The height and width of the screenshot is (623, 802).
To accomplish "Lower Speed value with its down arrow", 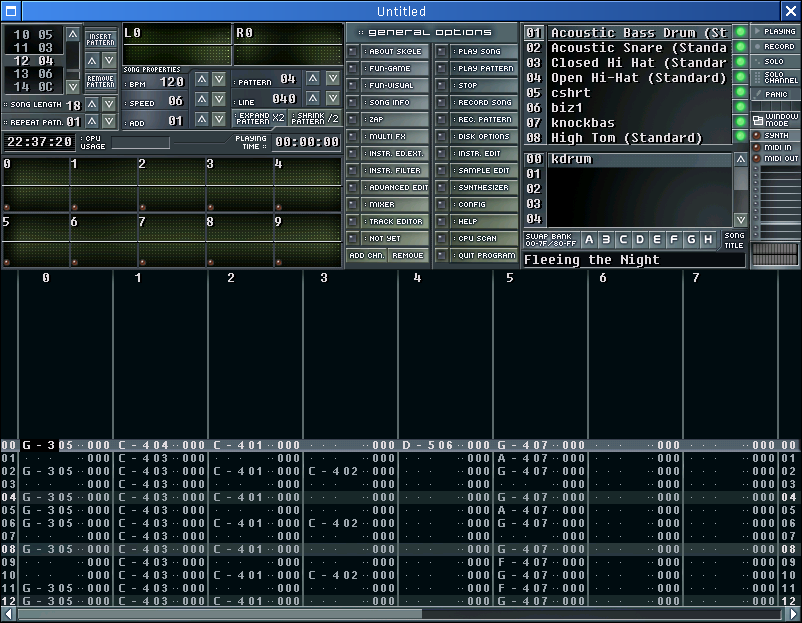I will tap(219, 99).
